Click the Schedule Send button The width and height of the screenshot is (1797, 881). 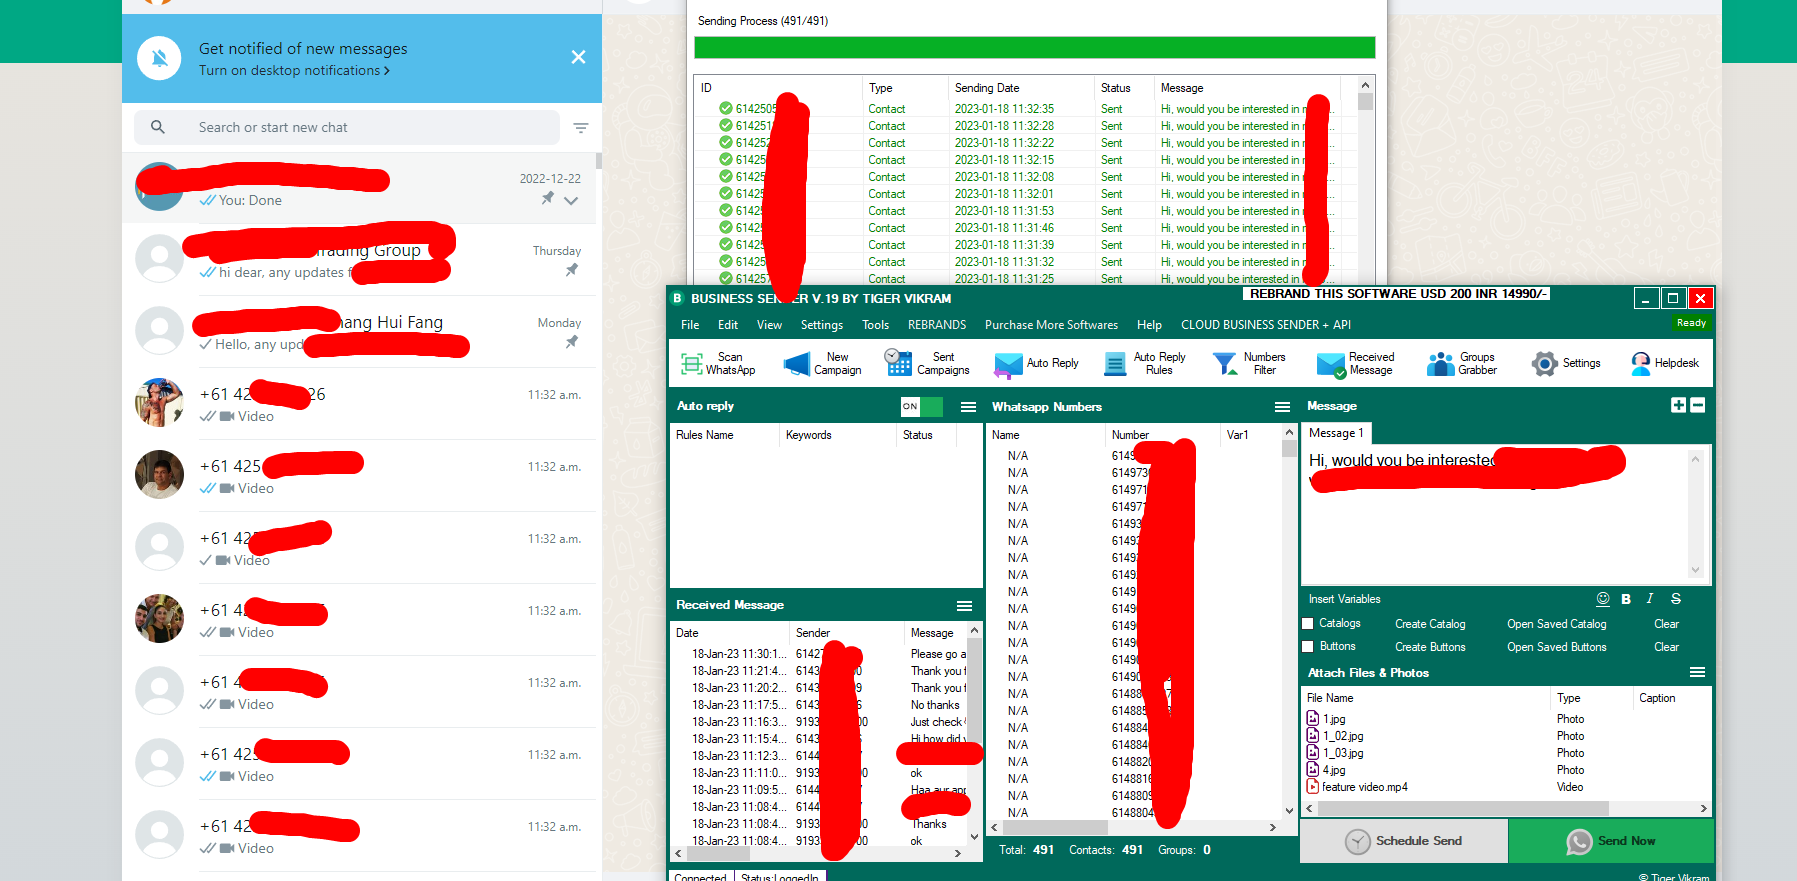(x=1404, y=841)
